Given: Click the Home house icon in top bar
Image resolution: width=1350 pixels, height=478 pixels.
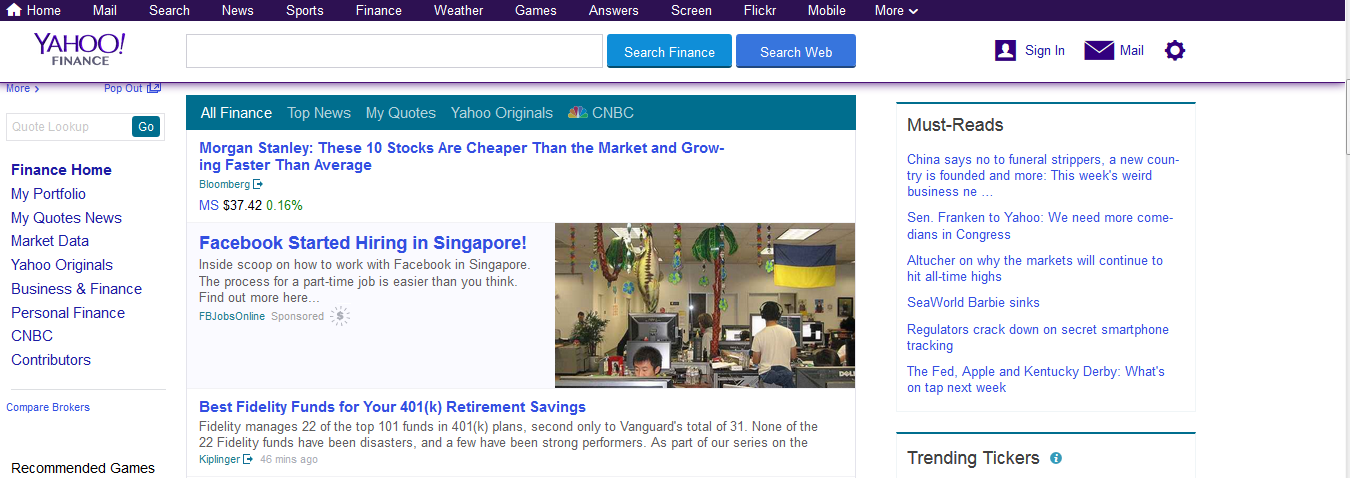Looking at the screenshot, I should (x=14, y=10).
